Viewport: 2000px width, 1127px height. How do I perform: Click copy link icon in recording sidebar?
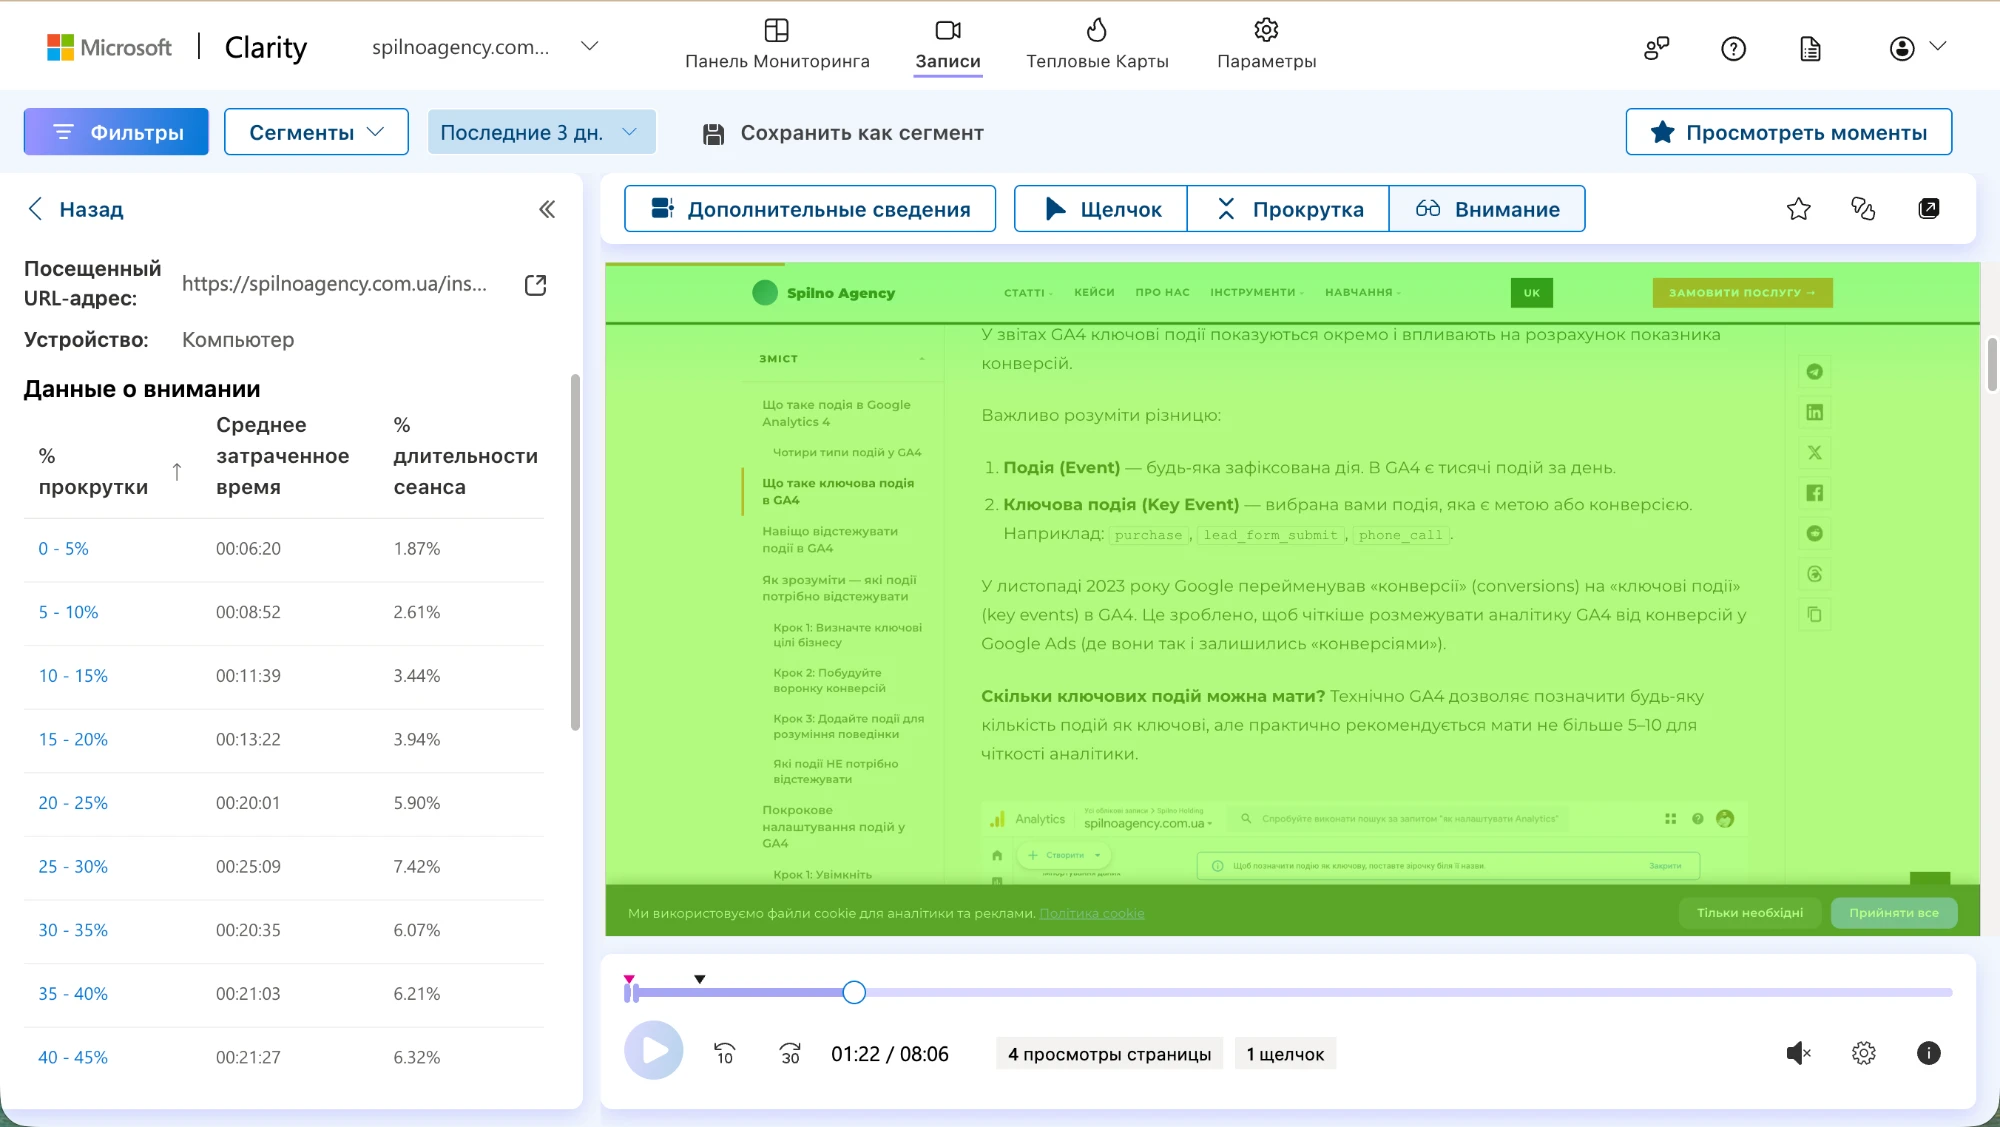click(1814, 614)
